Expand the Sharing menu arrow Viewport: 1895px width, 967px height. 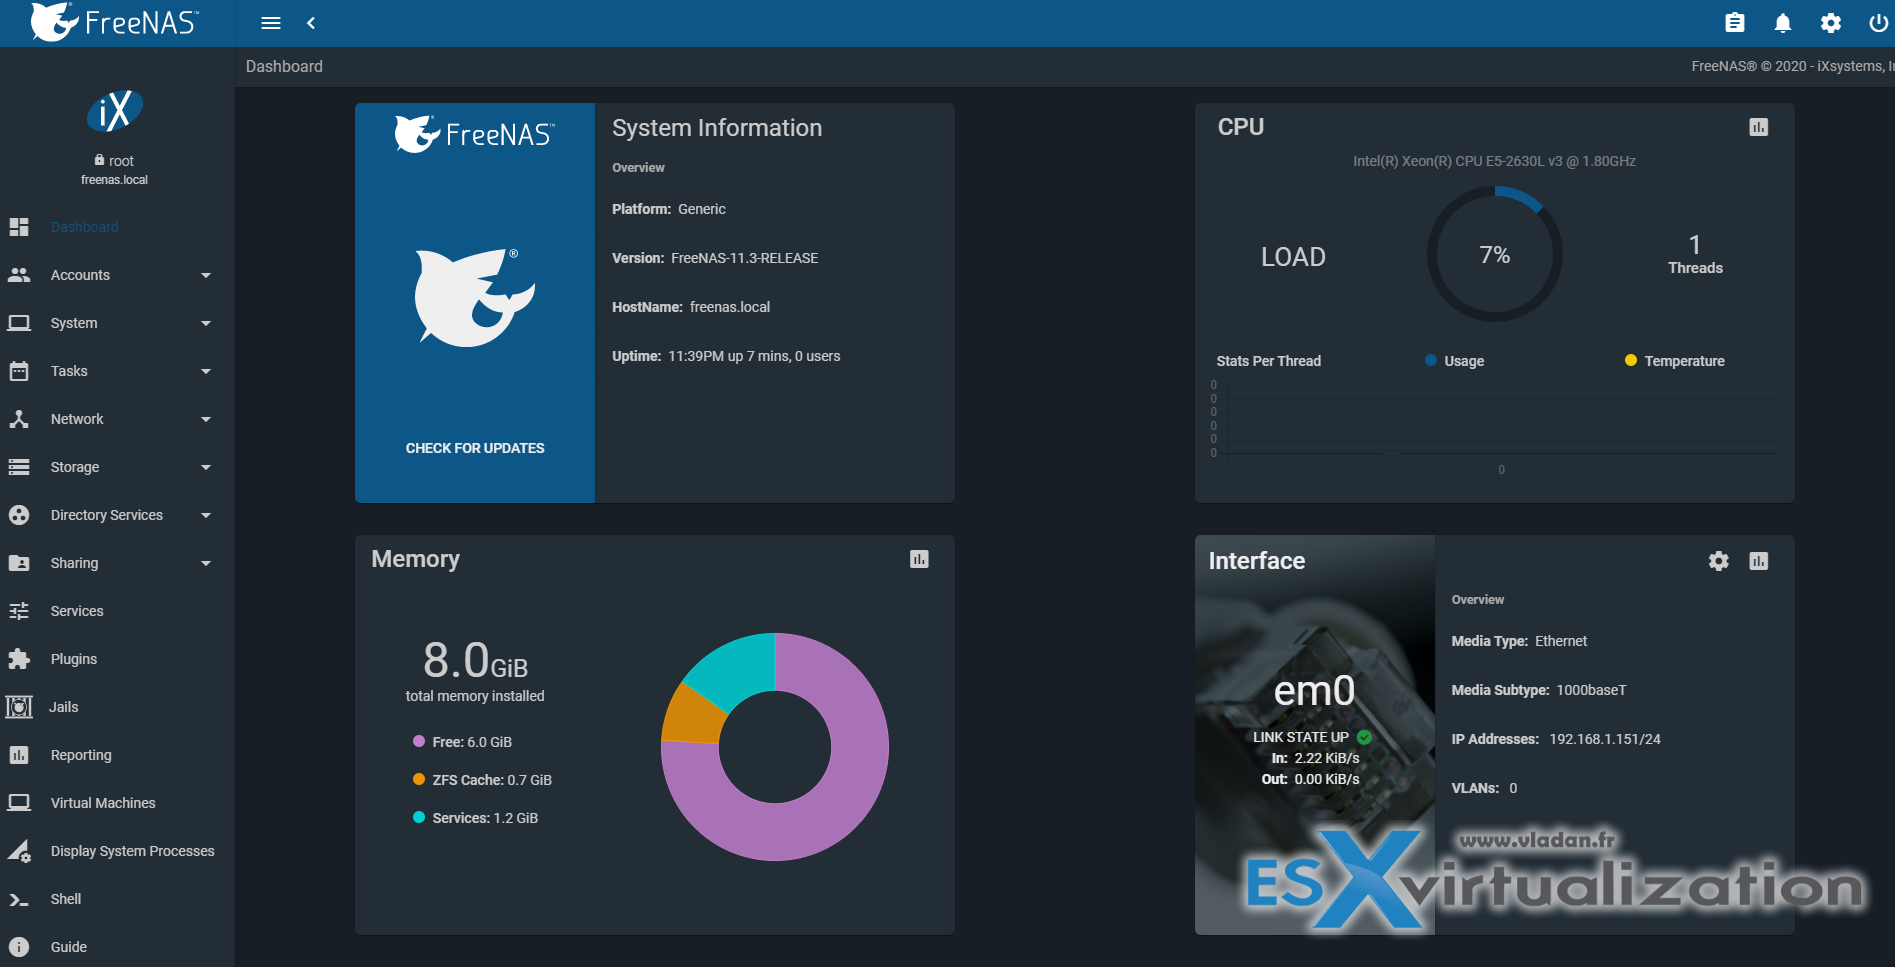(206, 563)
